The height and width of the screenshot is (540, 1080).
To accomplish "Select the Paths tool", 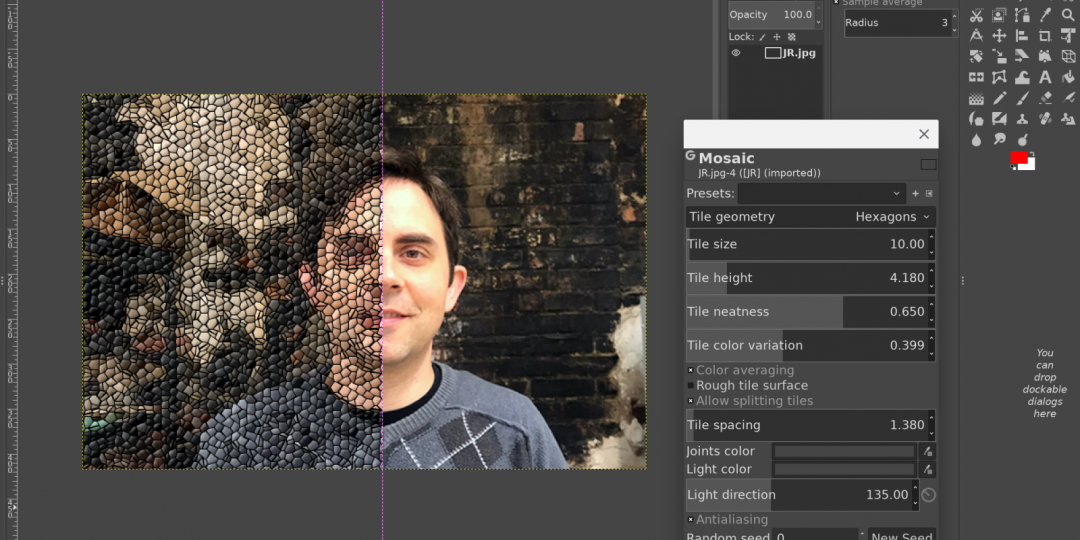I will pos(1022,14).
